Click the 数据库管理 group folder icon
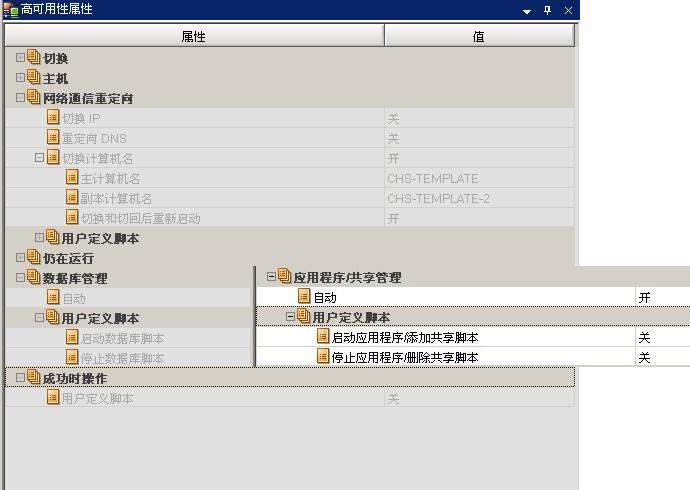Image resolution: width=690 pixels, height=490 pixels. pyautogui.click(x=33, y=277)
